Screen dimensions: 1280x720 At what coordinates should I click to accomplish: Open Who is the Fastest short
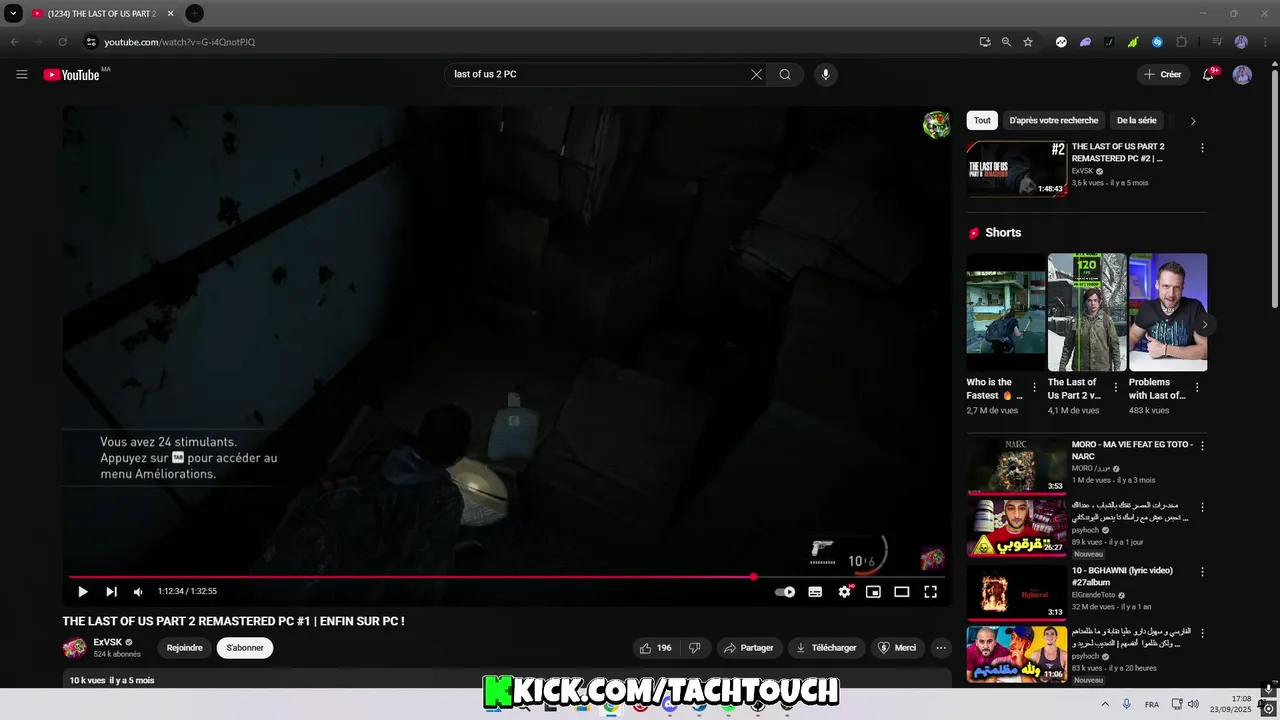click(1005, 312)
